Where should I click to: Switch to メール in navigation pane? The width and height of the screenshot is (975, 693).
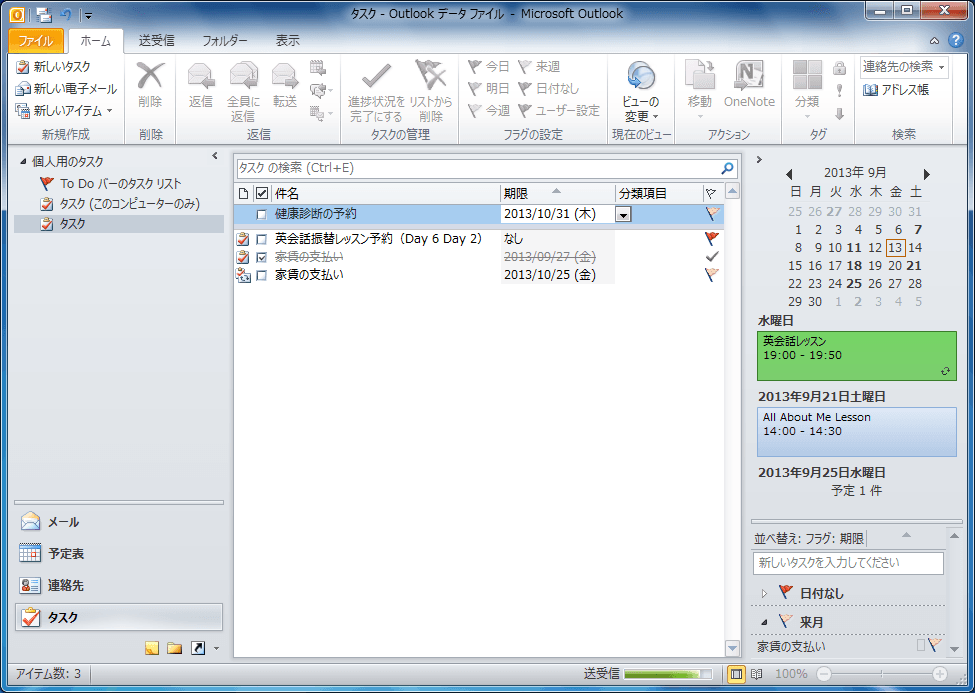click(118, 522)
